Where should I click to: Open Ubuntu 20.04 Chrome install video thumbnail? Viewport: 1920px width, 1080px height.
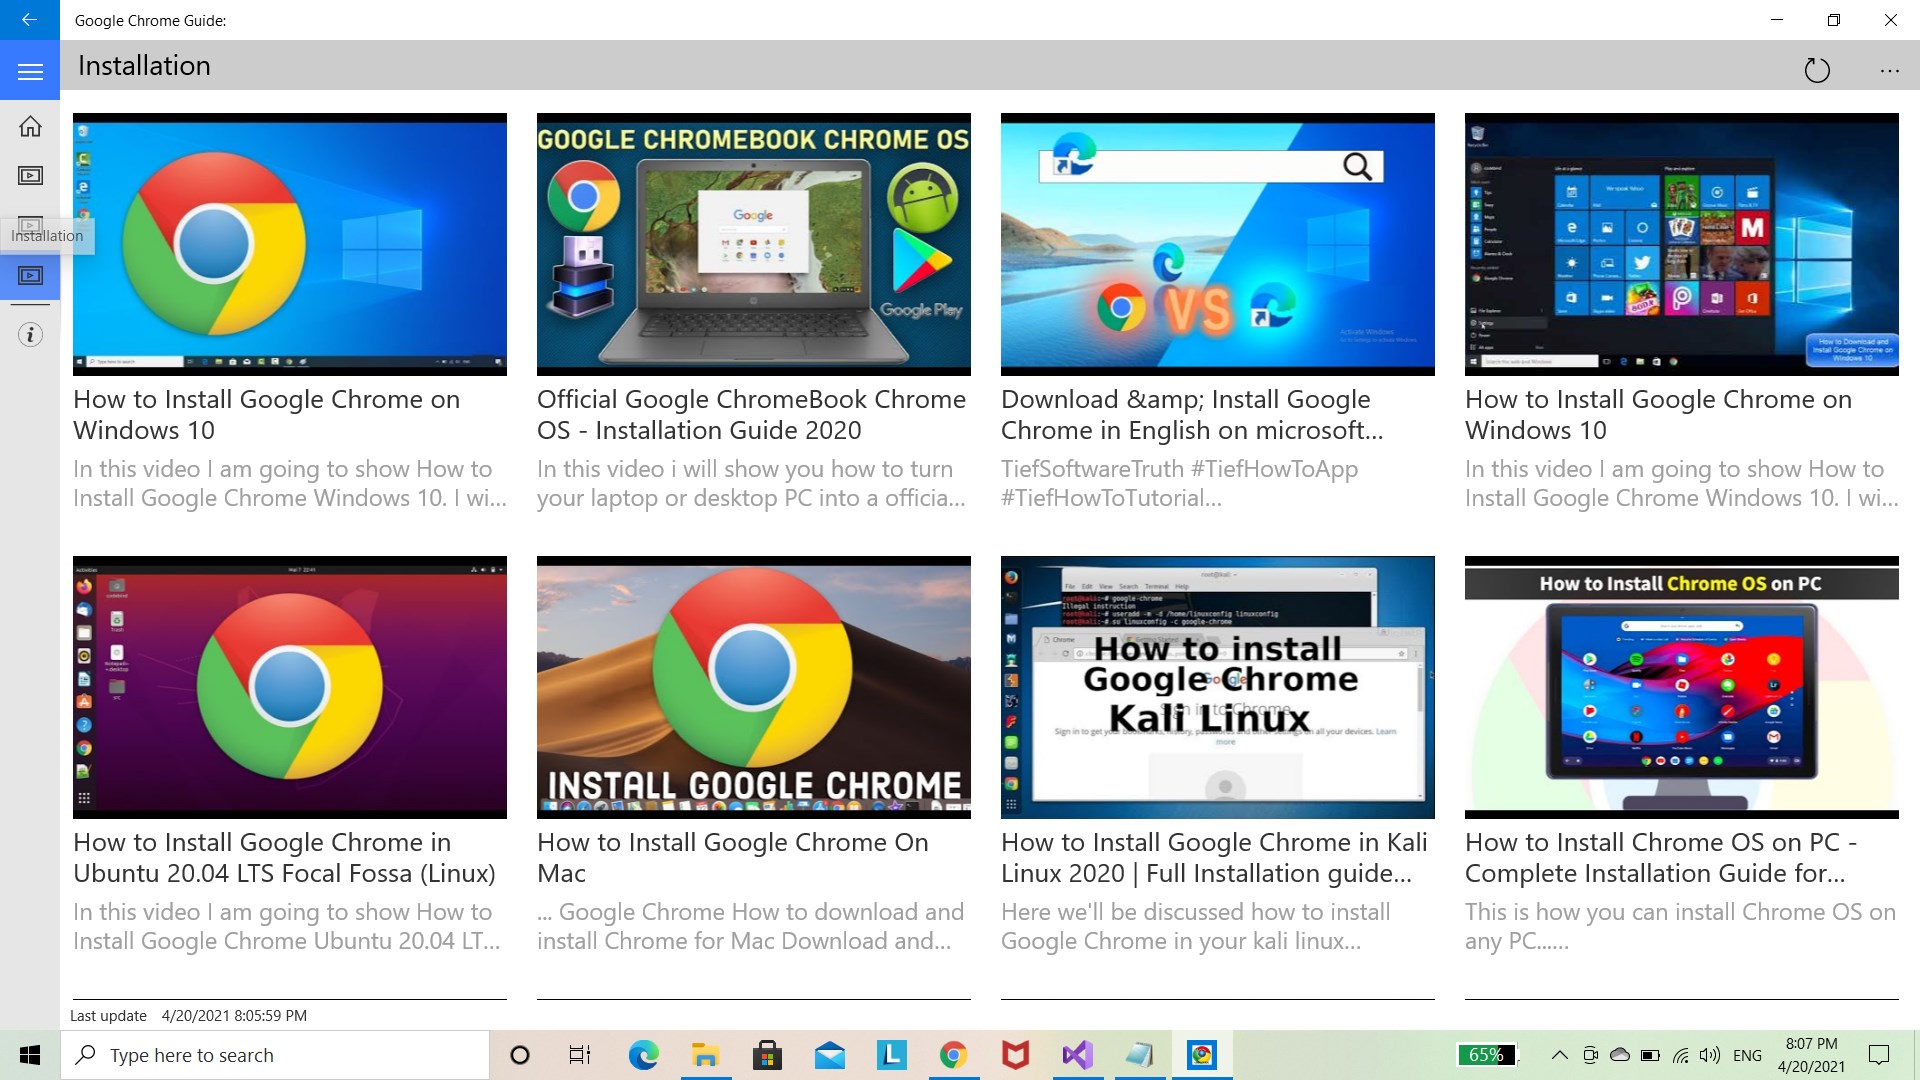[289, 687]
